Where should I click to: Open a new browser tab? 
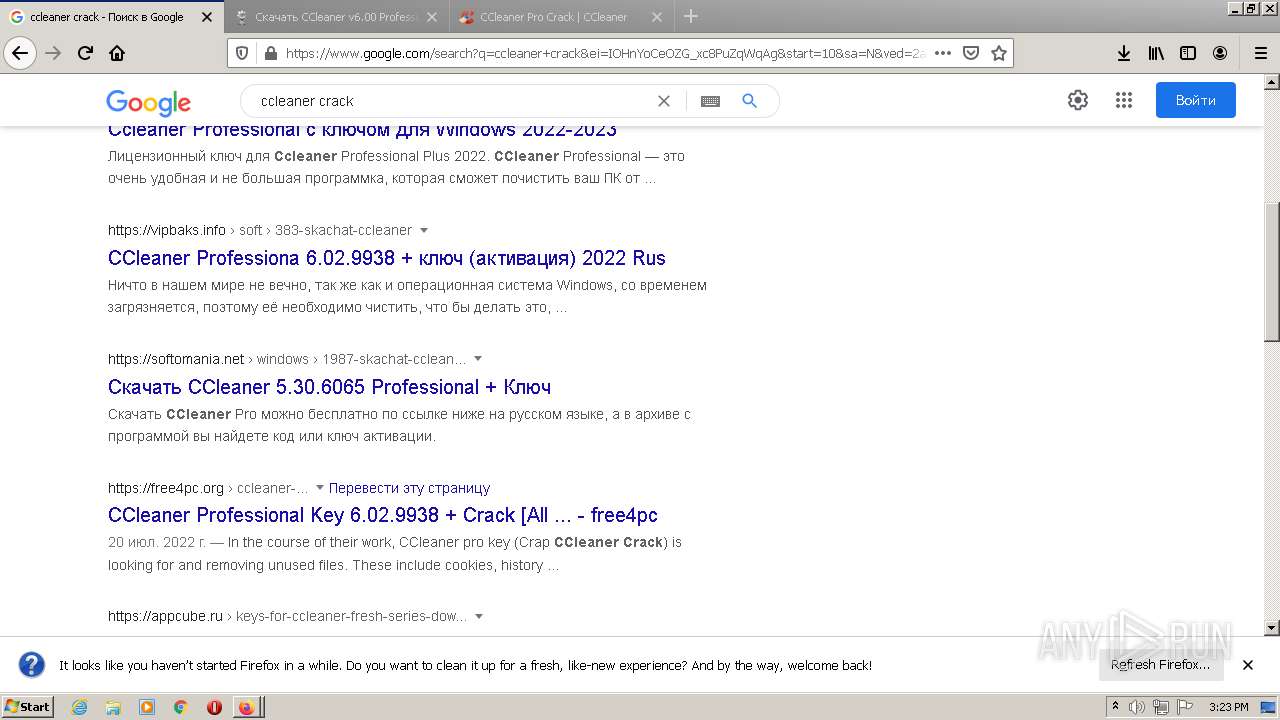(691, 16)
